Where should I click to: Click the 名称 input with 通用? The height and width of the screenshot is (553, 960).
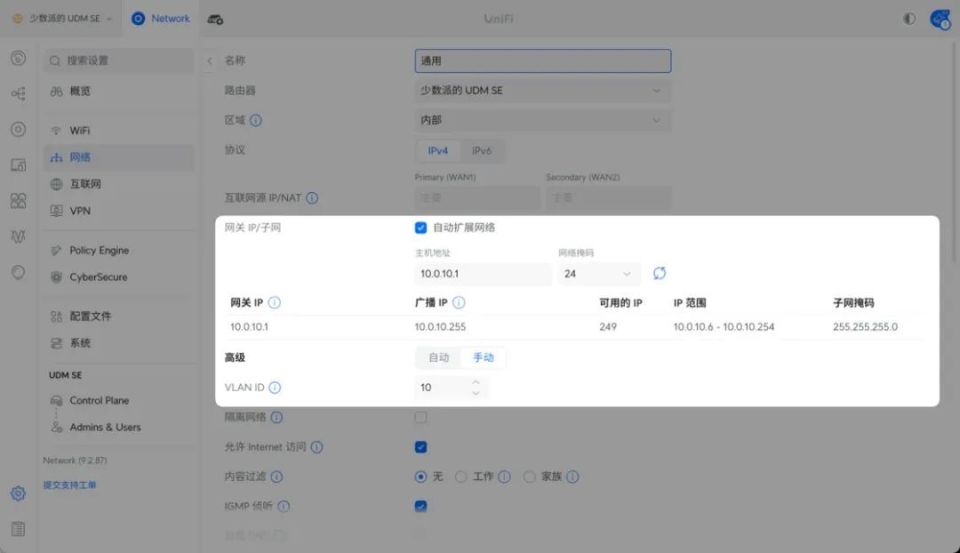542,61
